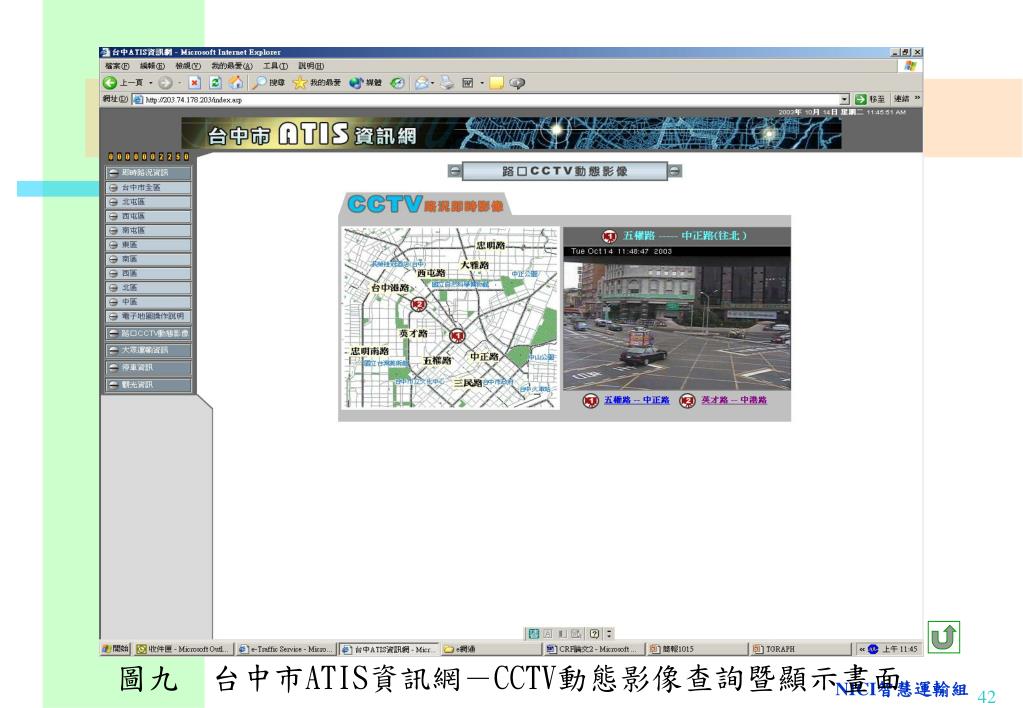Refresh the page with the Refresh icon
Image resolution: width=1023 pixels, height=708 pixels.
click(215, 83)
